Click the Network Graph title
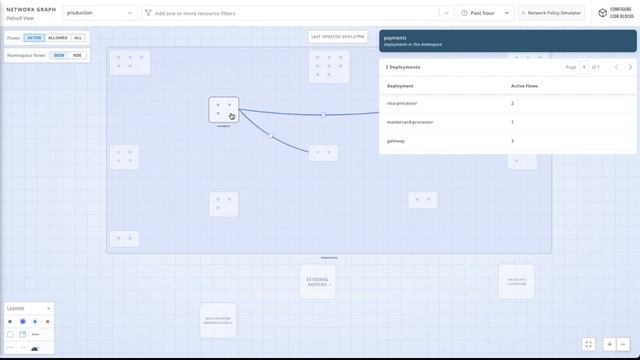The image size is (640, 360). coord(31,9)
